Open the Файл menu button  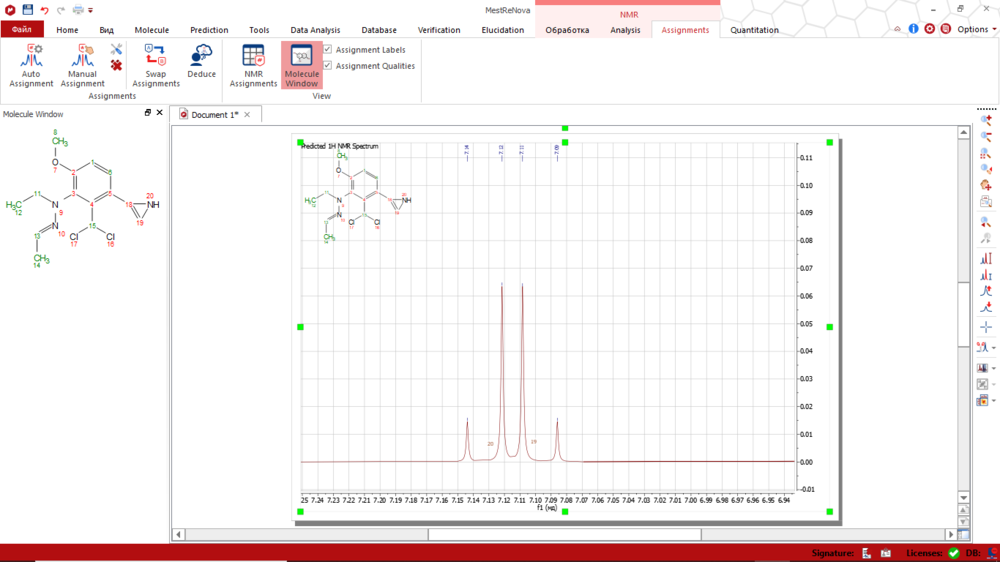tap(22, 30)
